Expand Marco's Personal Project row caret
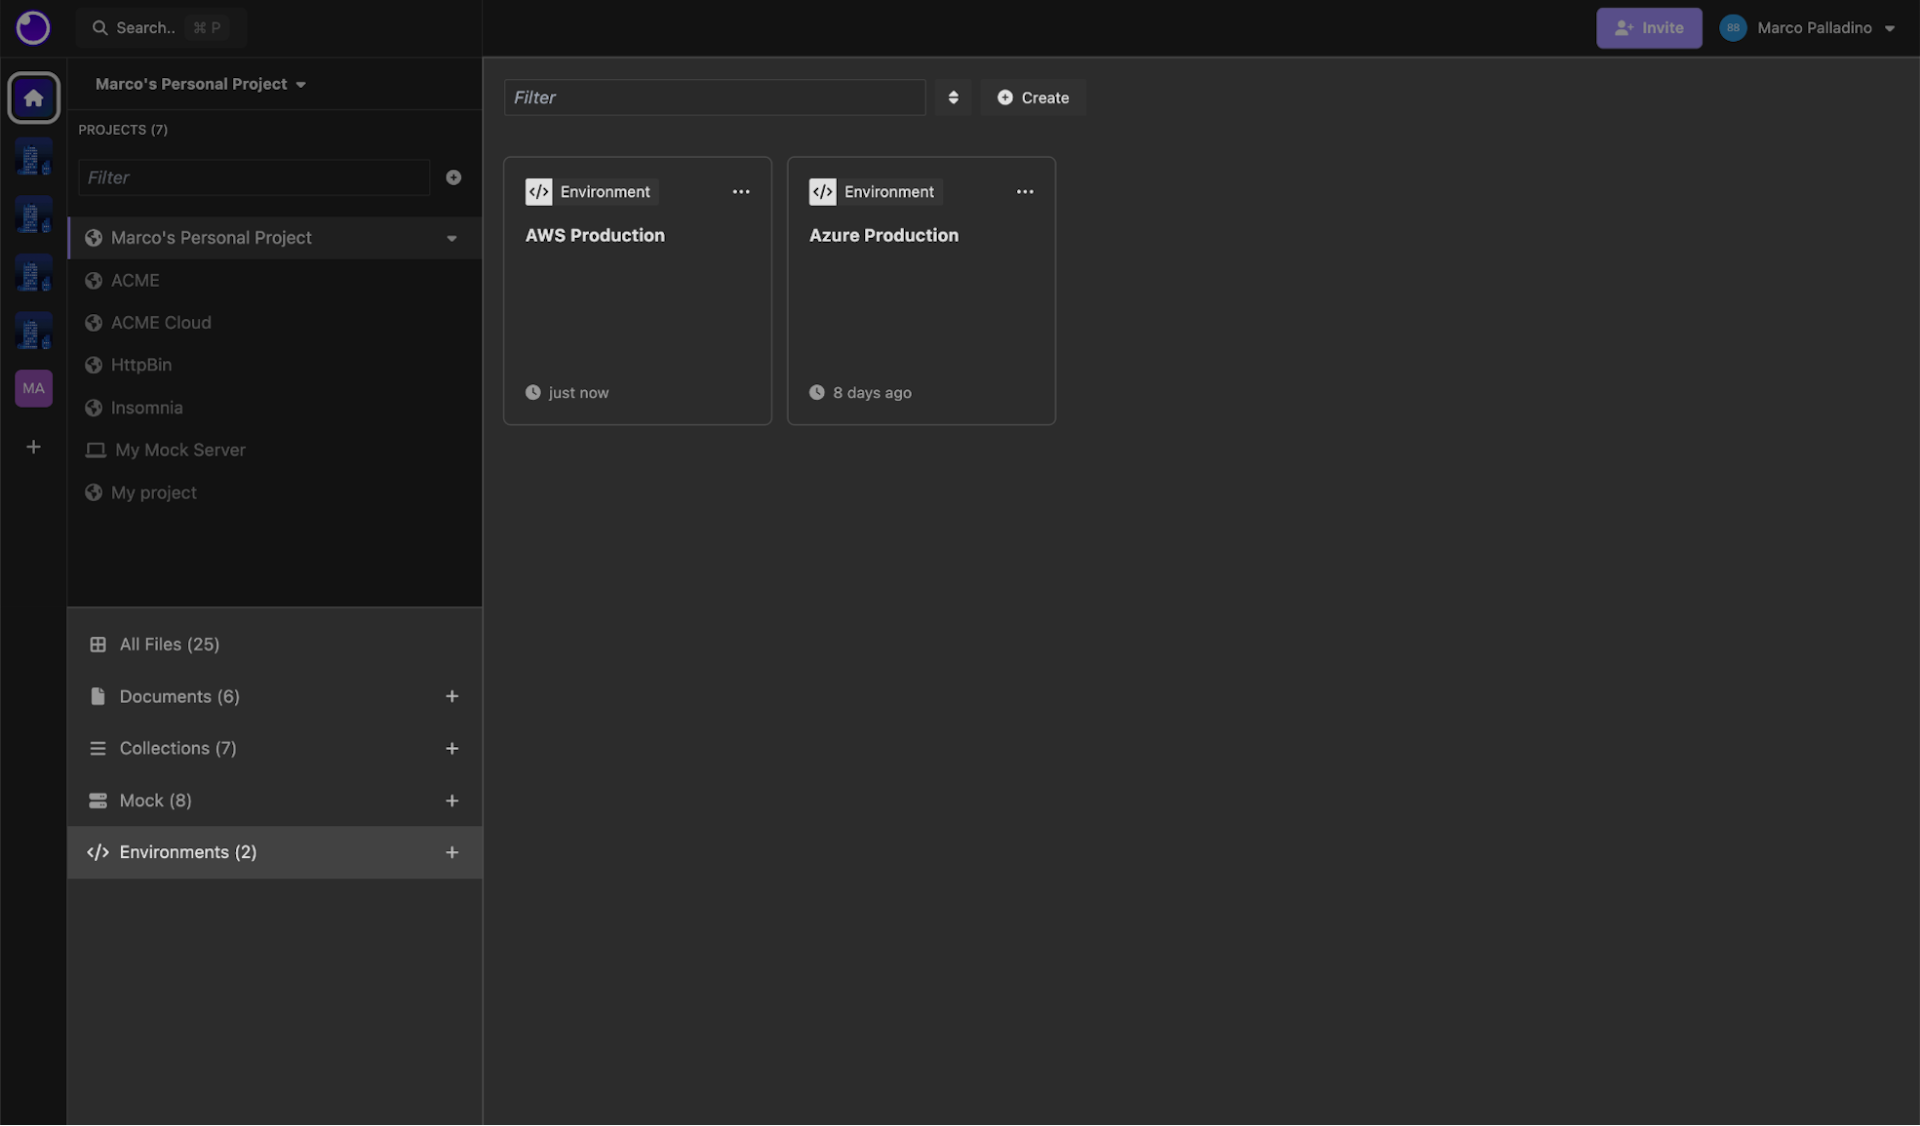 (x=452, y=238)
